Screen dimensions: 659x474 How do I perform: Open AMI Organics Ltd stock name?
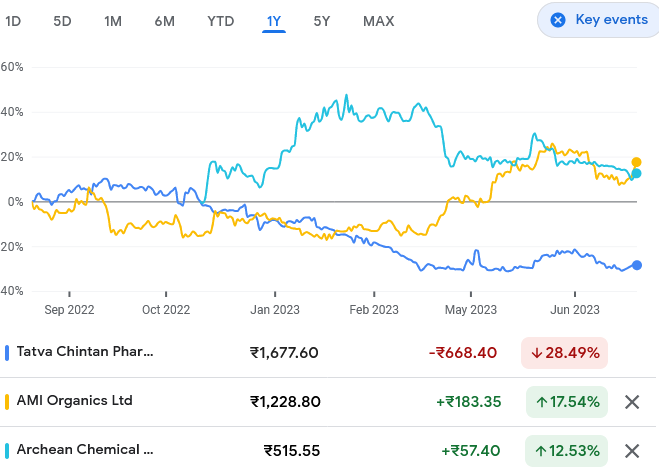(76, 401)
